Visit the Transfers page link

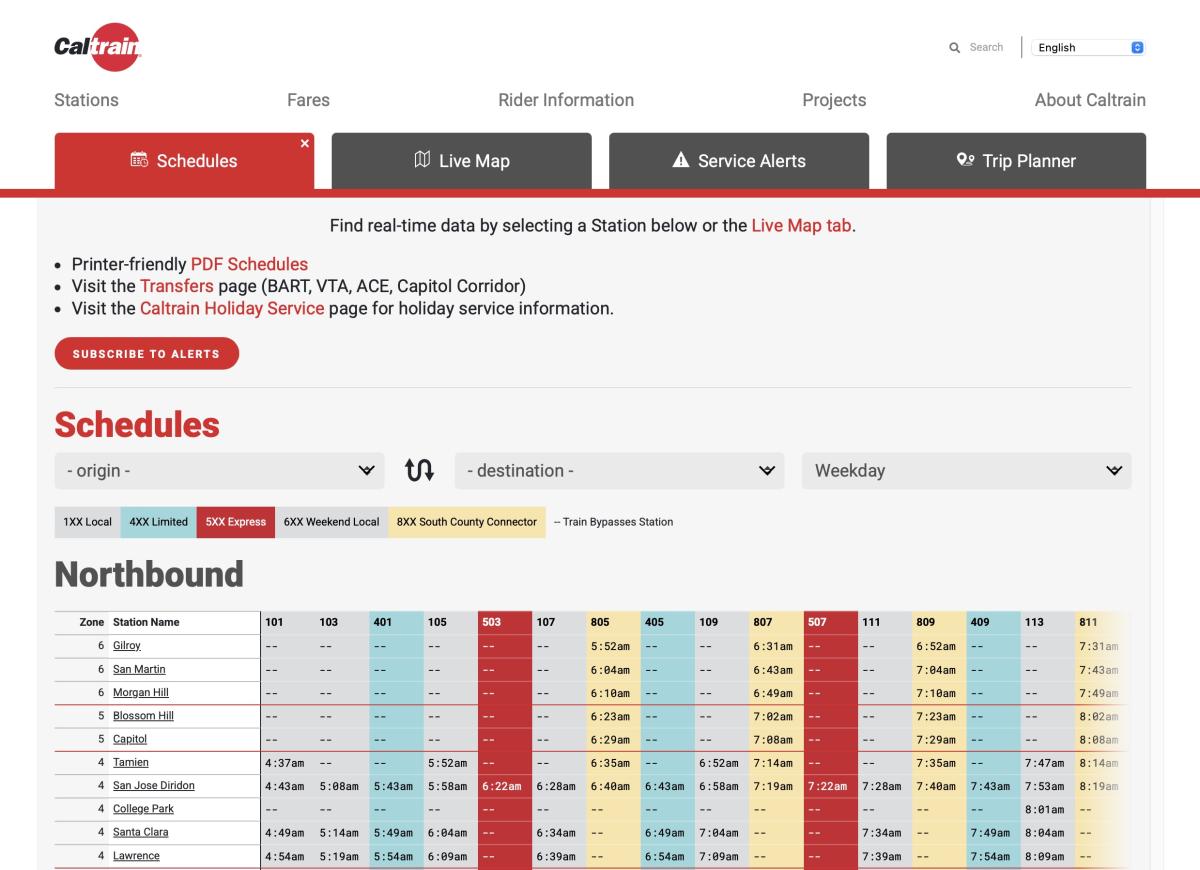177,285
